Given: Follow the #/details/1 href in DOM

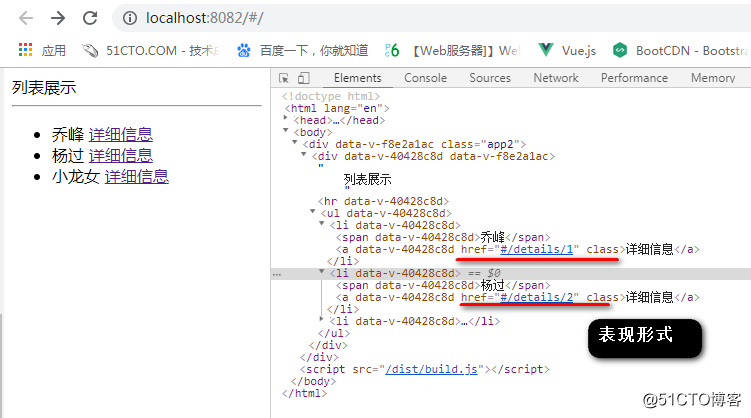Looking at the screenshot, I should pyautogui.click(x=536, y=249).
